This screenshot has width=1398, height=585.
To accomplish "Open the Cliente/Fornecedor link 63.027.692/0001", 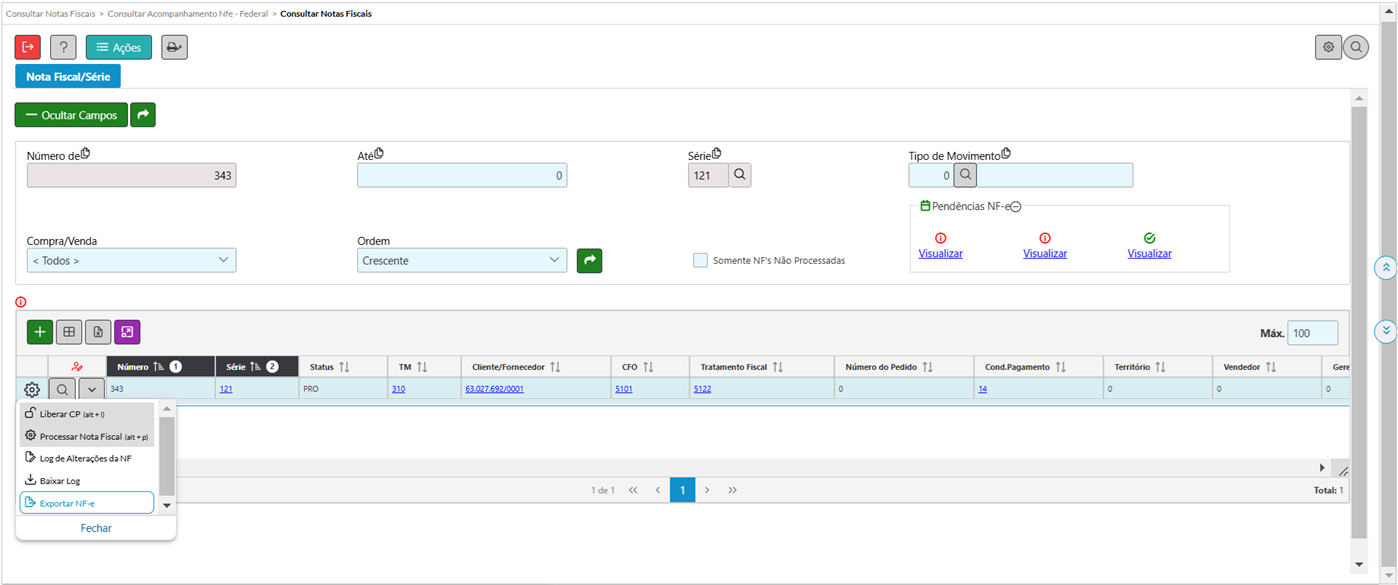I will pyautogui.click(x=494, y=389).
